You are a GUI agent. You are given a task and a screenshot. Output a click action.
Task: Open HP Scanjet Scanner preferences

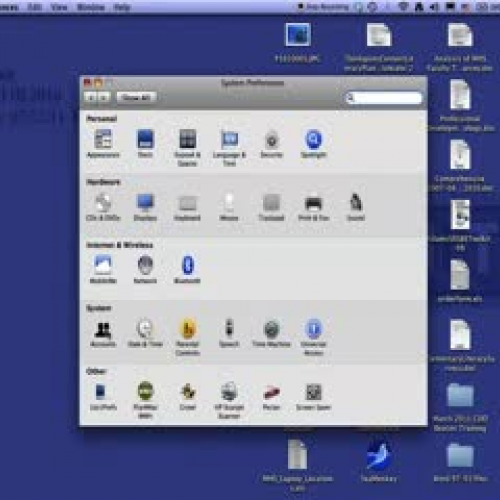pyautogui.click(x=229, y=400)
